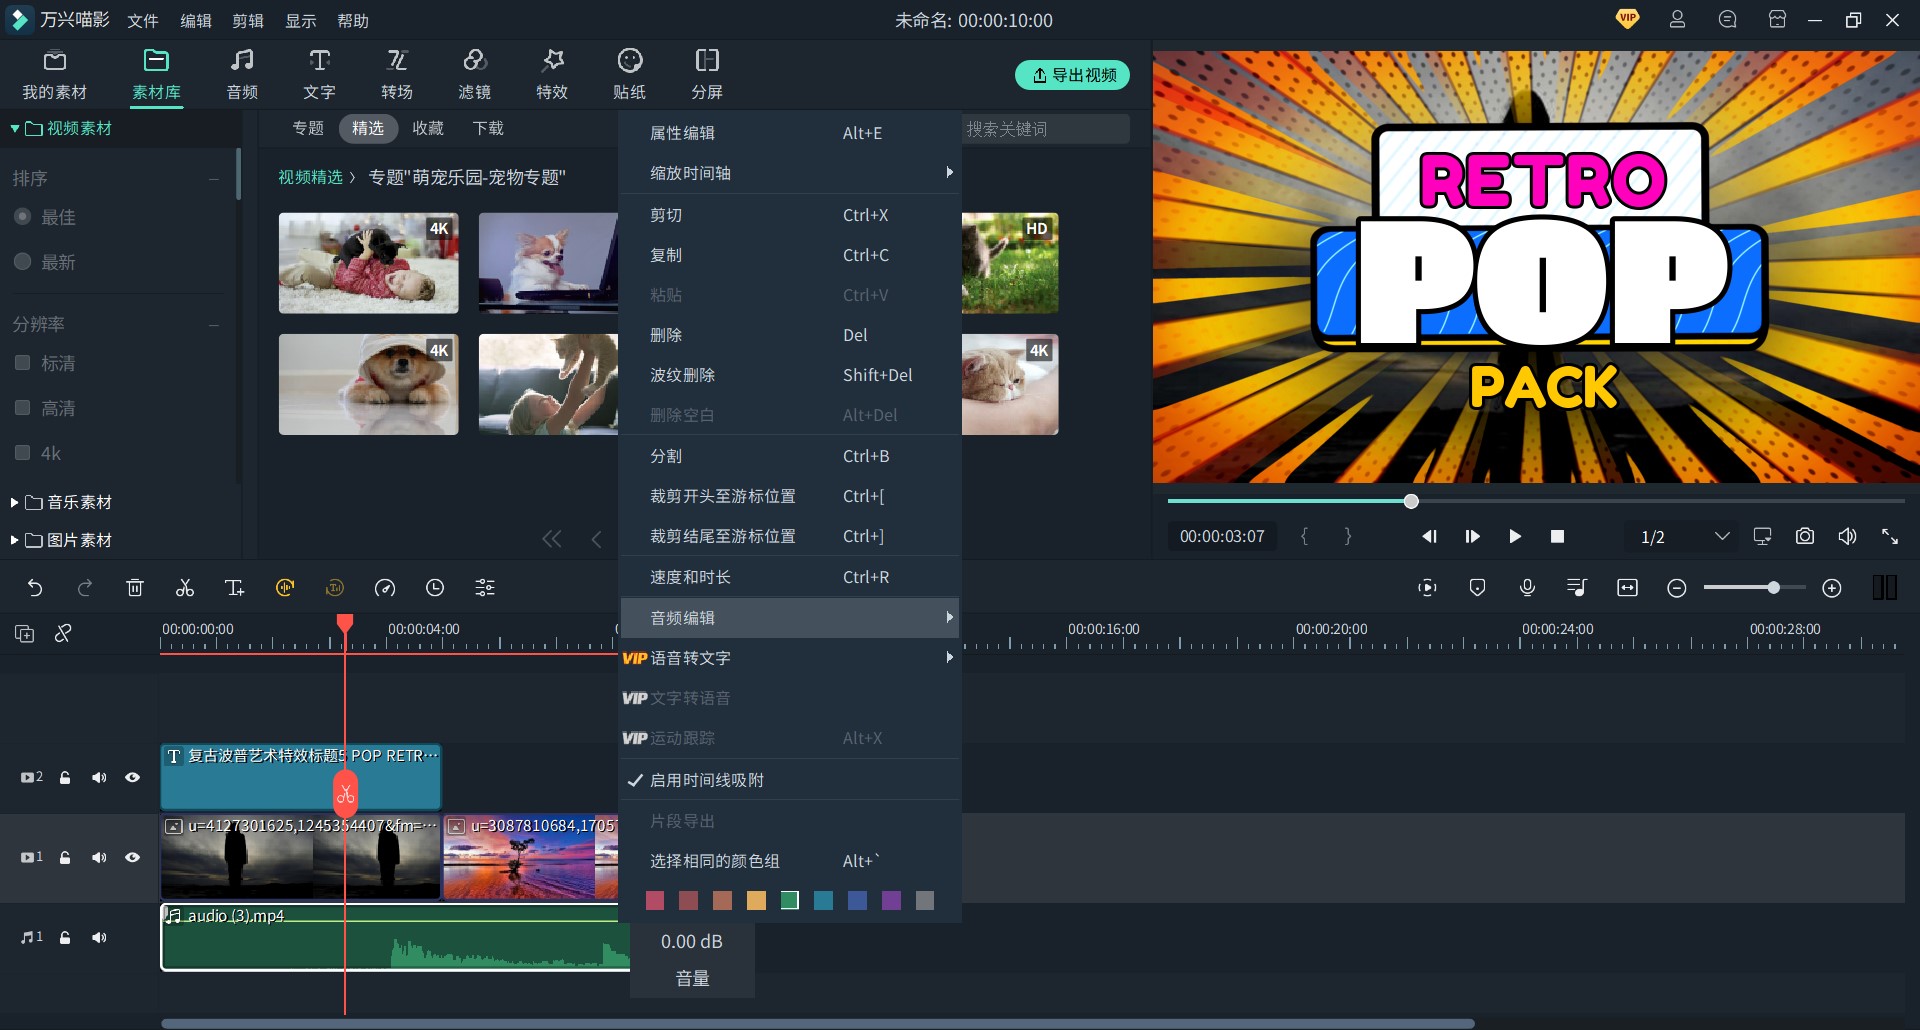1920x1030 pixels.
Task: Redo the last edit
Action: coord(85,588)
